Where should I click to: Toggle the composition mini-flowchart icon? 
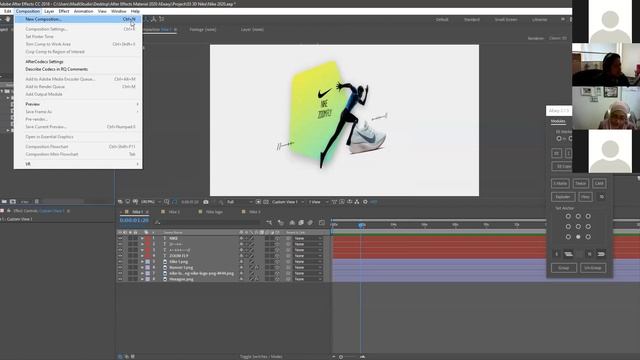click(x=269, y=222)
